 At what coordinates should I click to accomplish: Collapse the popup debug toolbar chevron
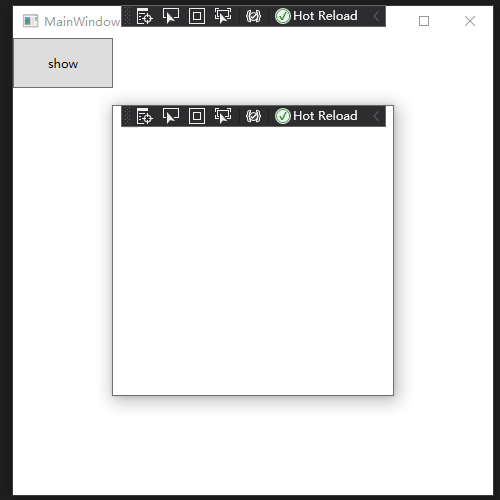click(376, 116)
